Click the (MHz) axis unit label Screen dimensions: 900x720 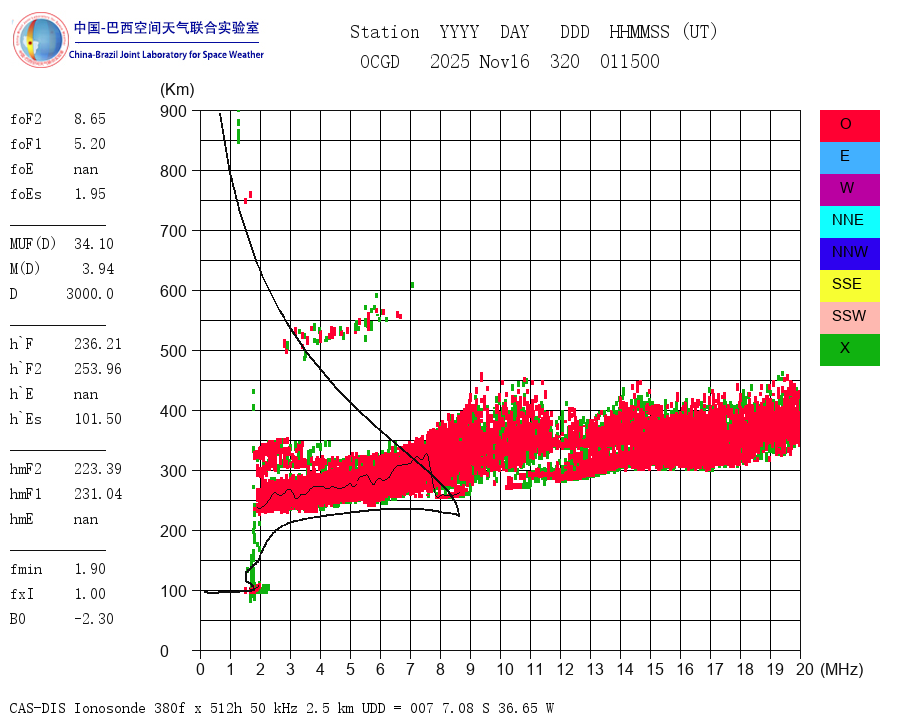(x=842, y=669)
